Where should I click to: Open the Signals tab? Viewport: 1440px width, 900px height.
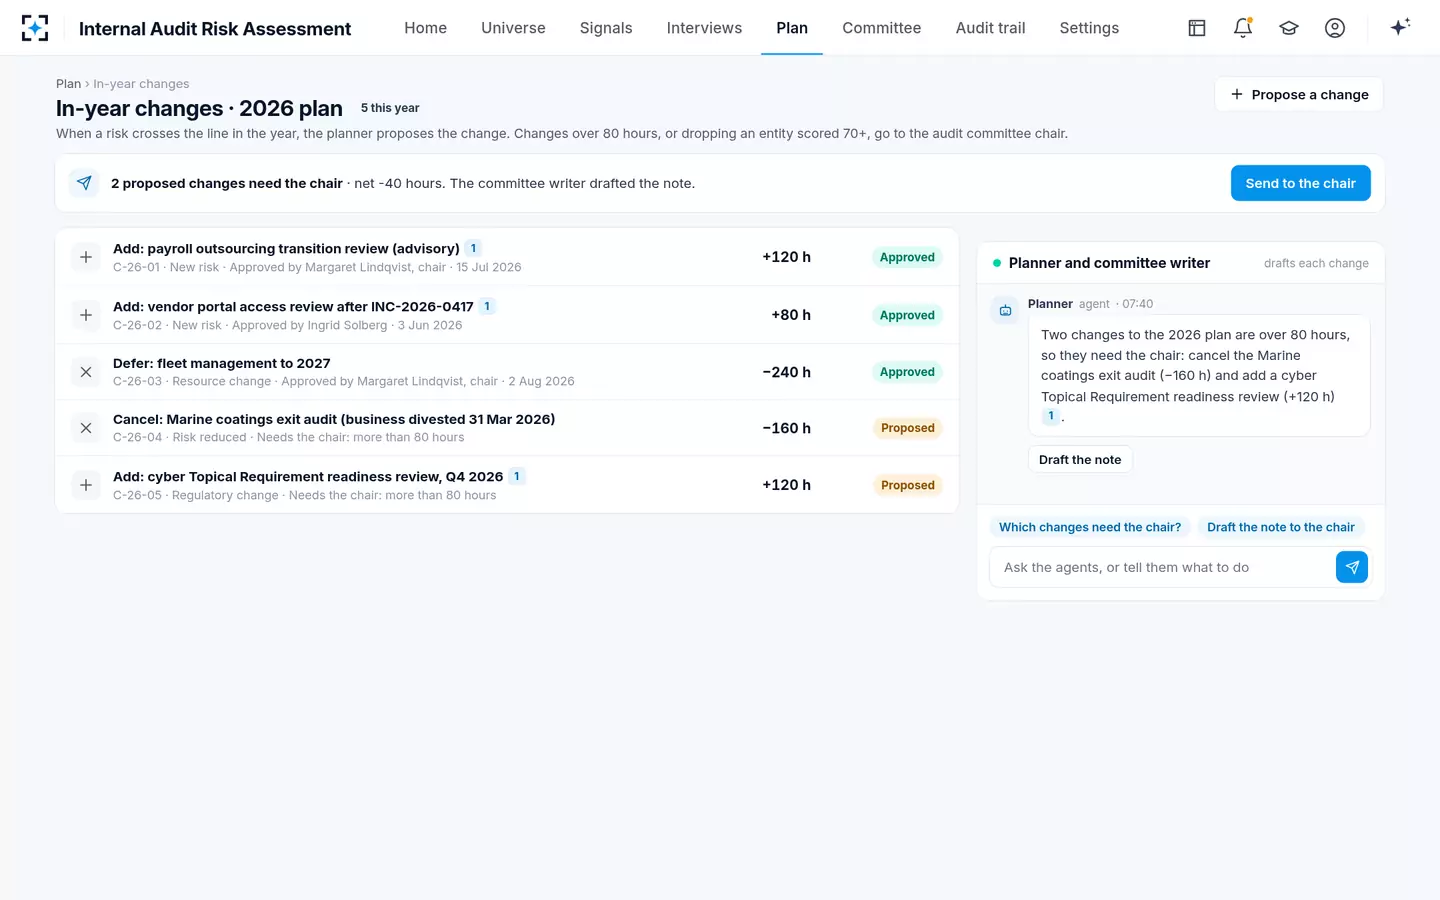606,28
